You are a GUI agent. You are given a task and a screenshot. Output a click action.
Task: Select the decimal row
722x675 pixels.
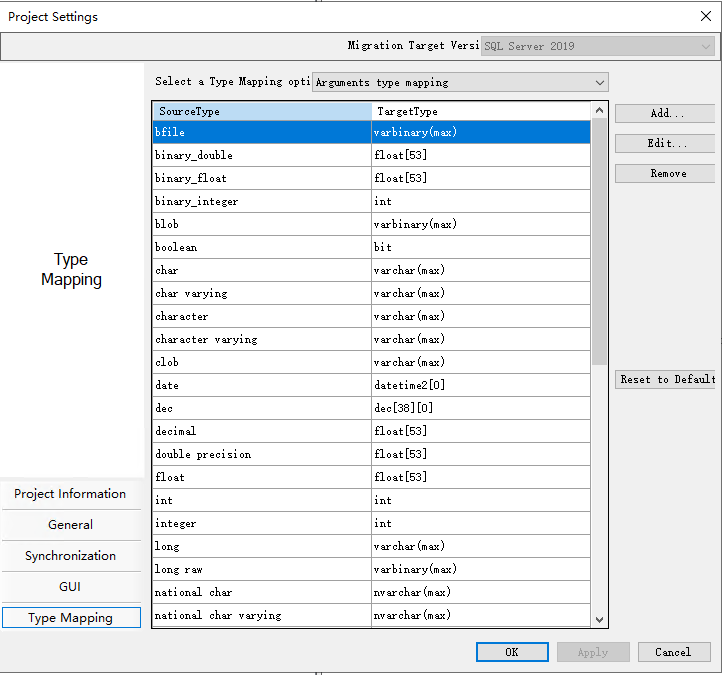click(x=371, y=431)
